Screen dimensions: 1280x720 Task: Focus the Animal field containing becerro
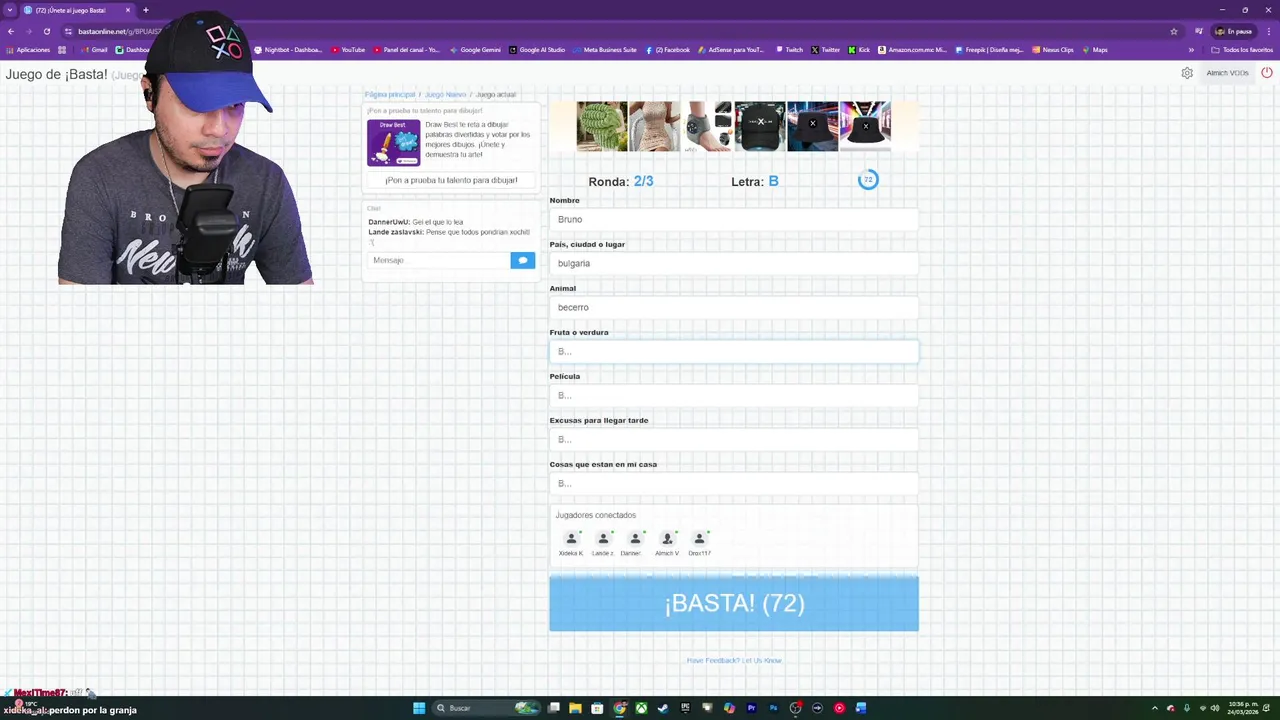coord(734,307)
